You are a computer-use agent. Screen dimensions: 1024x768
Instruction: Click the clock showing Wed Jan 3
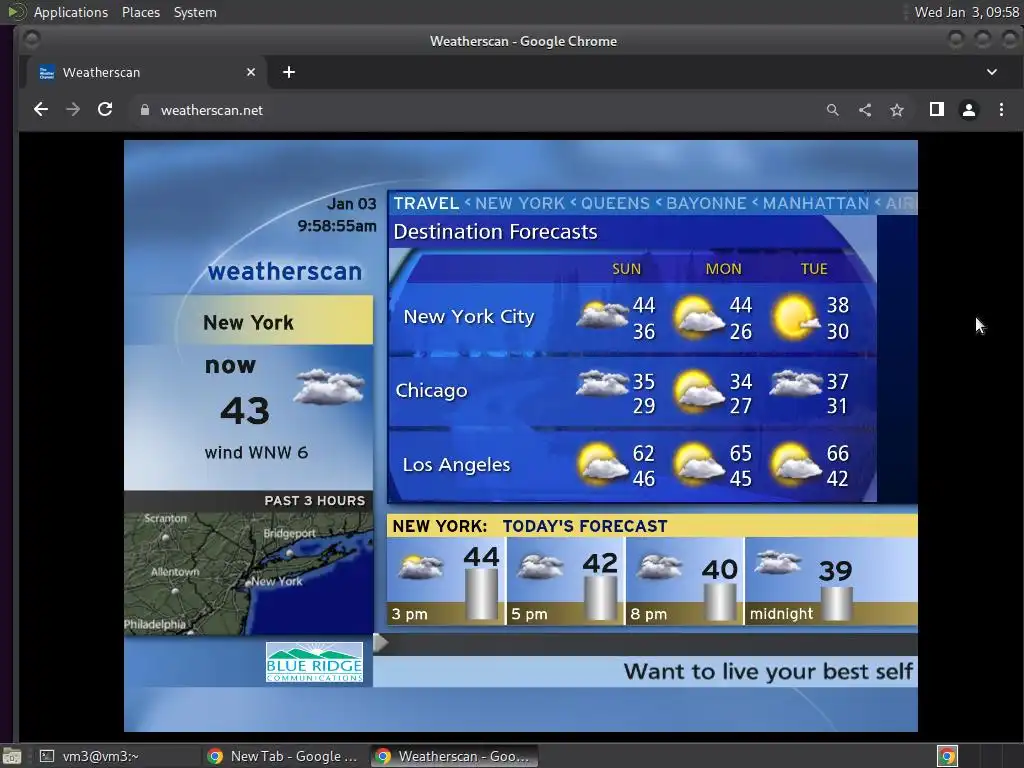click(x=967, y=12)
